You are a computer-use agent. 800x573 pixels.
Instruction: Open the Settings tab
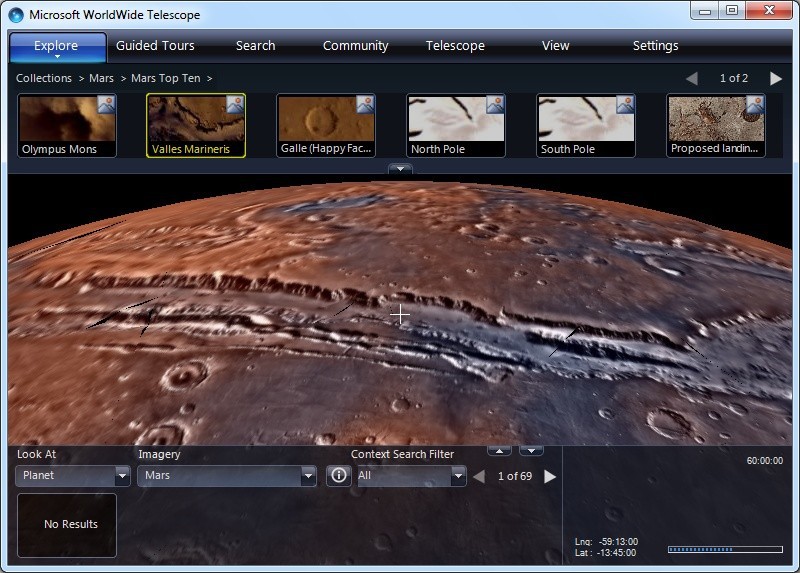click(655, 45)
